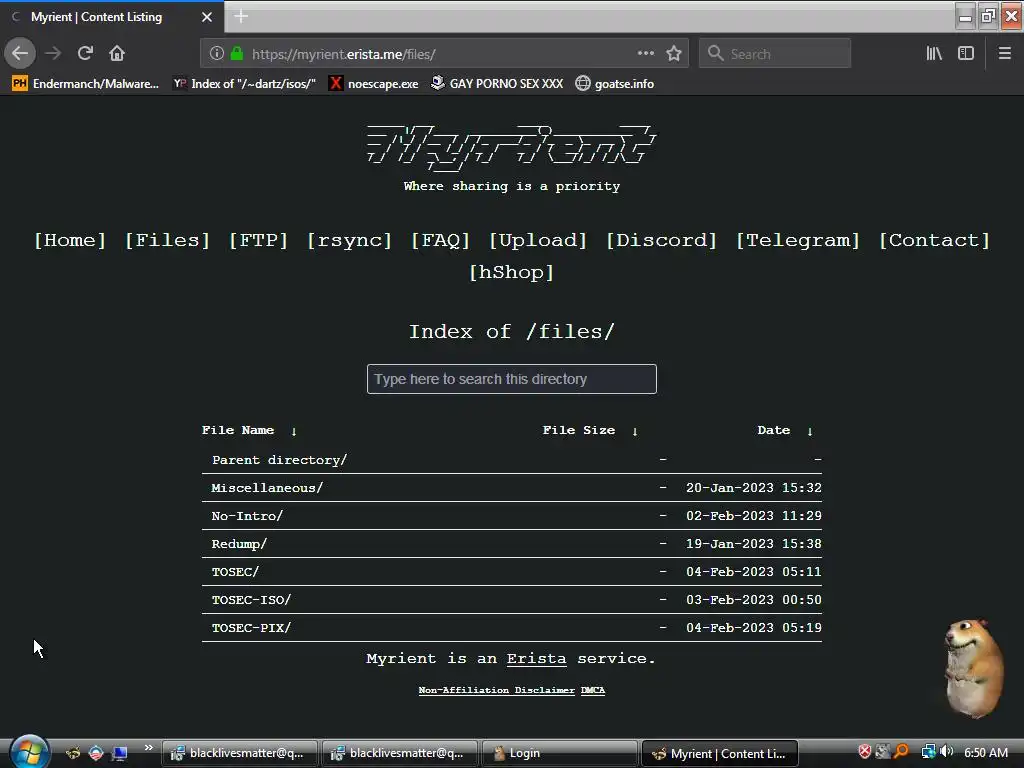Click the forward navigation arrow
This screenshot has width=1024, height=768.
click(x=53, y=54)
